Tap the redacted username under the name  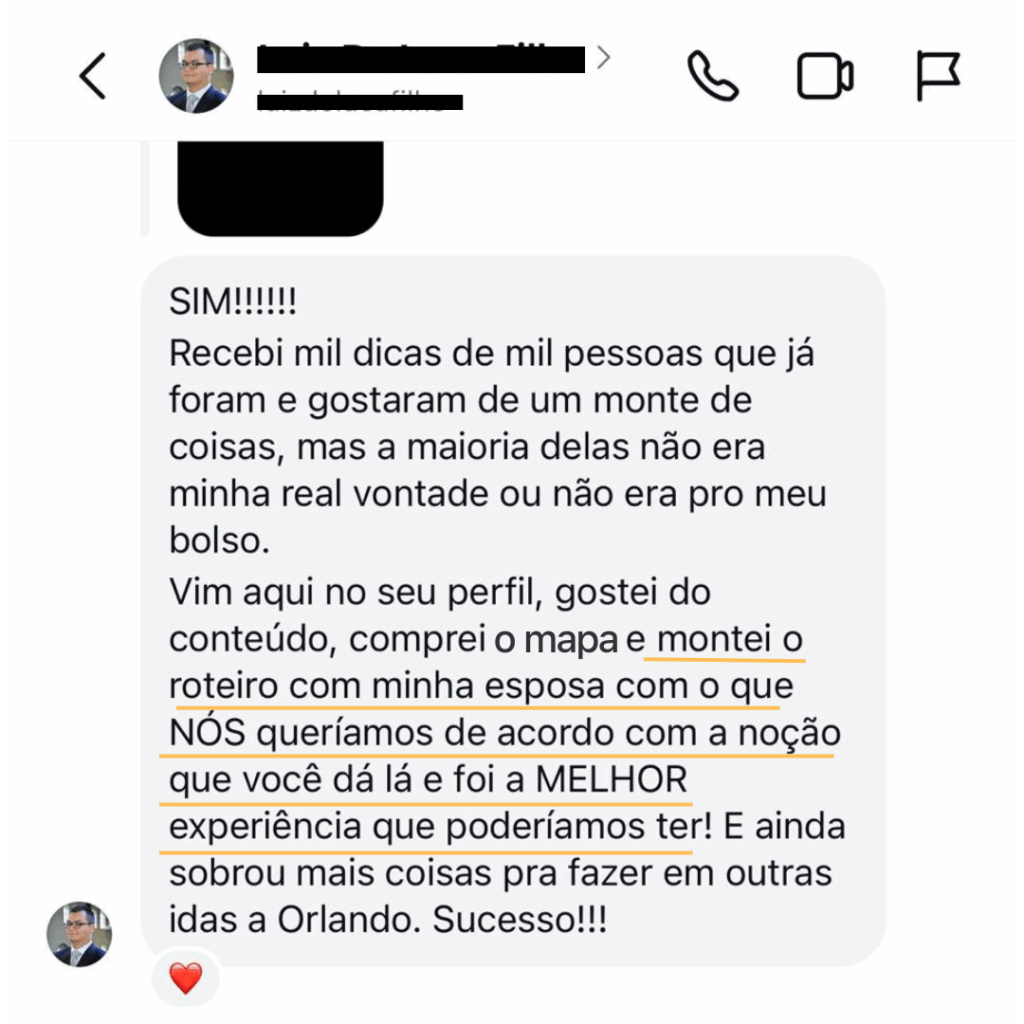[360, 102]
